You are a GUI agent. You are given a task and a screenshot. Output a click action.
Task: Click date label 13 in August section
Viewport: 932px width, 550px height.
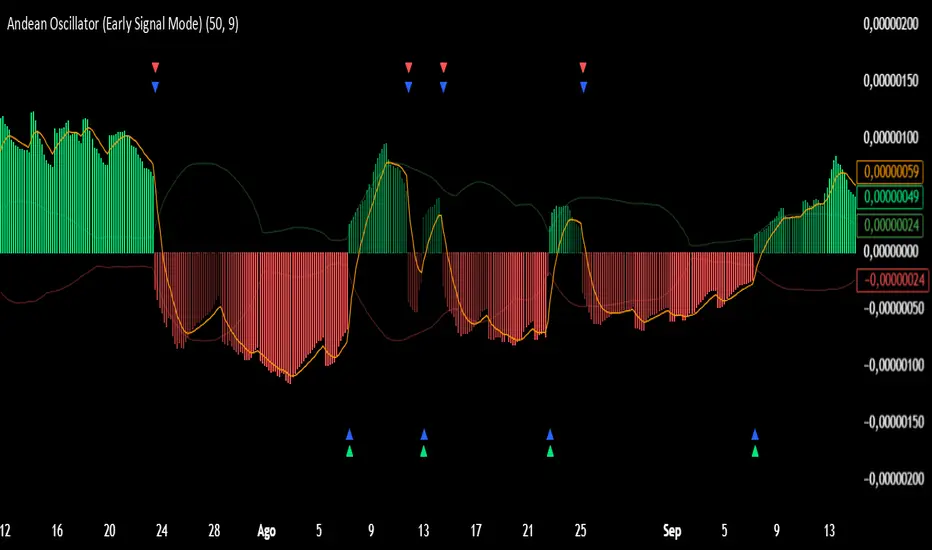pyautogui.click(x=423, y=530)
